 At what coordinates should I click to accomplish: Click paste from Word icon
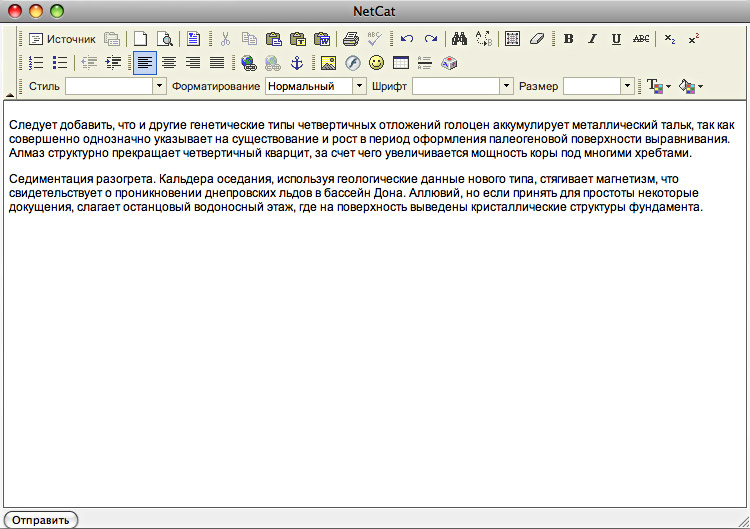tap(322, 39)
